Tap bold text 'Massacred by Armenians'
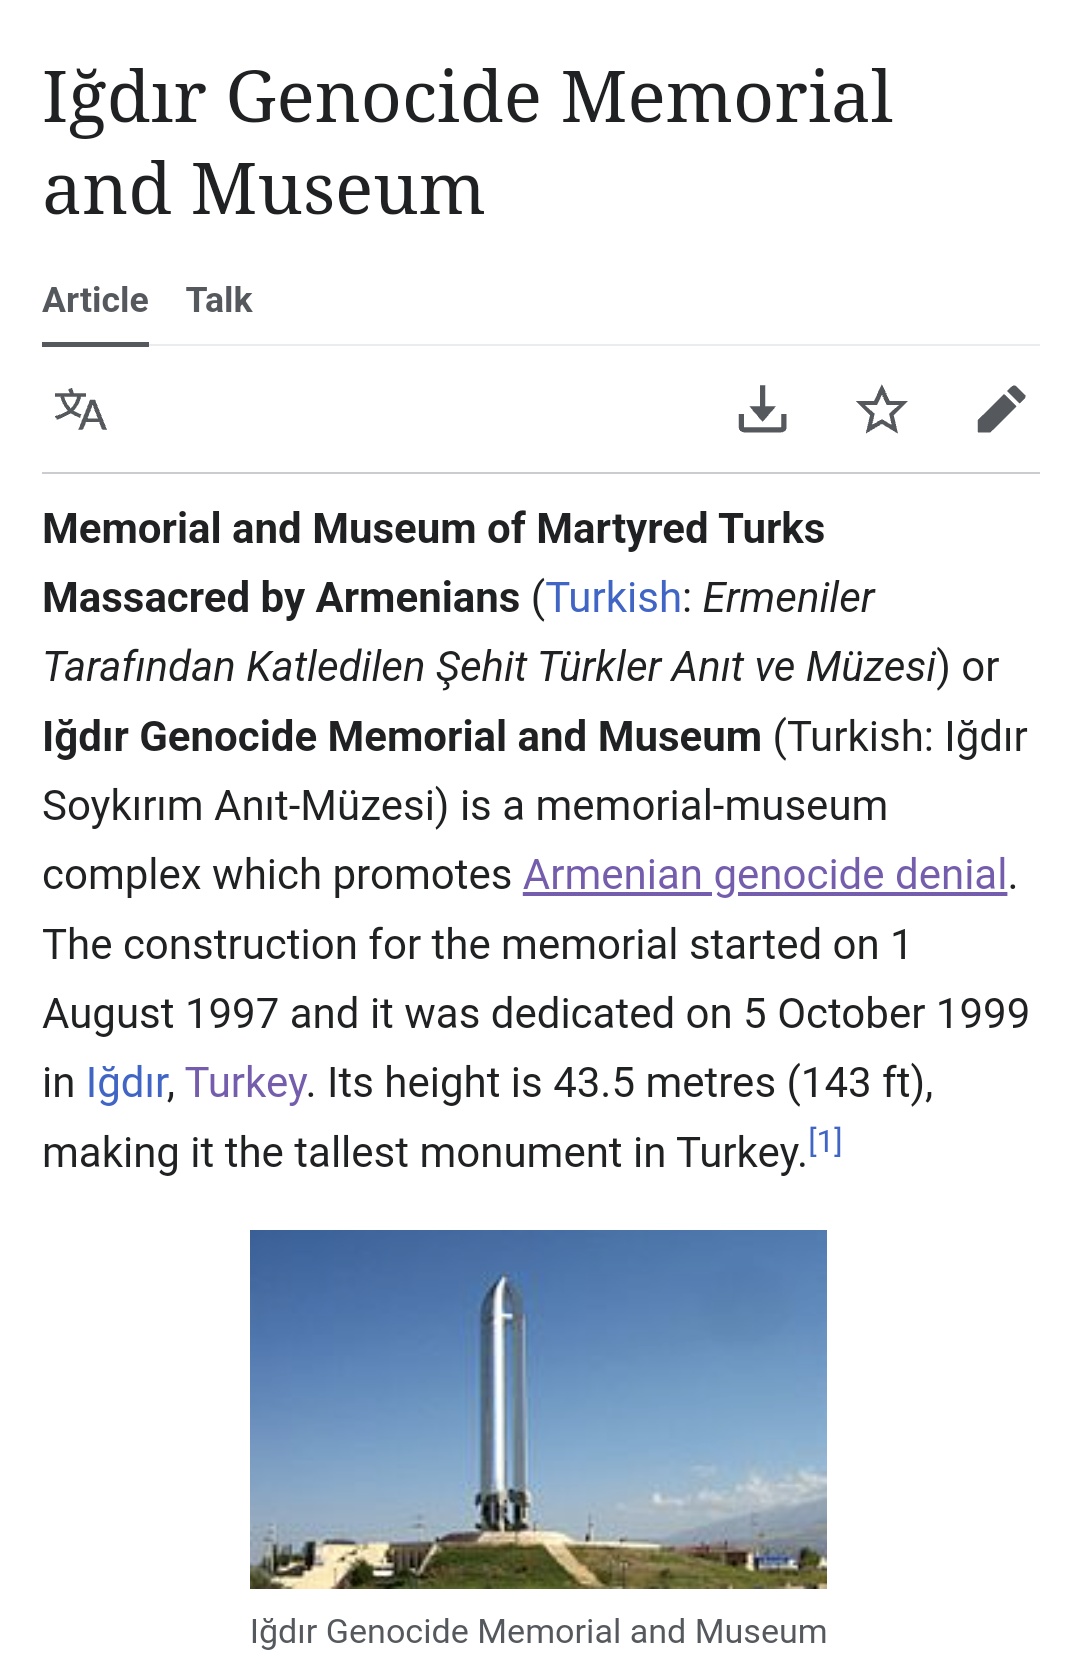 click(x=281, y=598)
